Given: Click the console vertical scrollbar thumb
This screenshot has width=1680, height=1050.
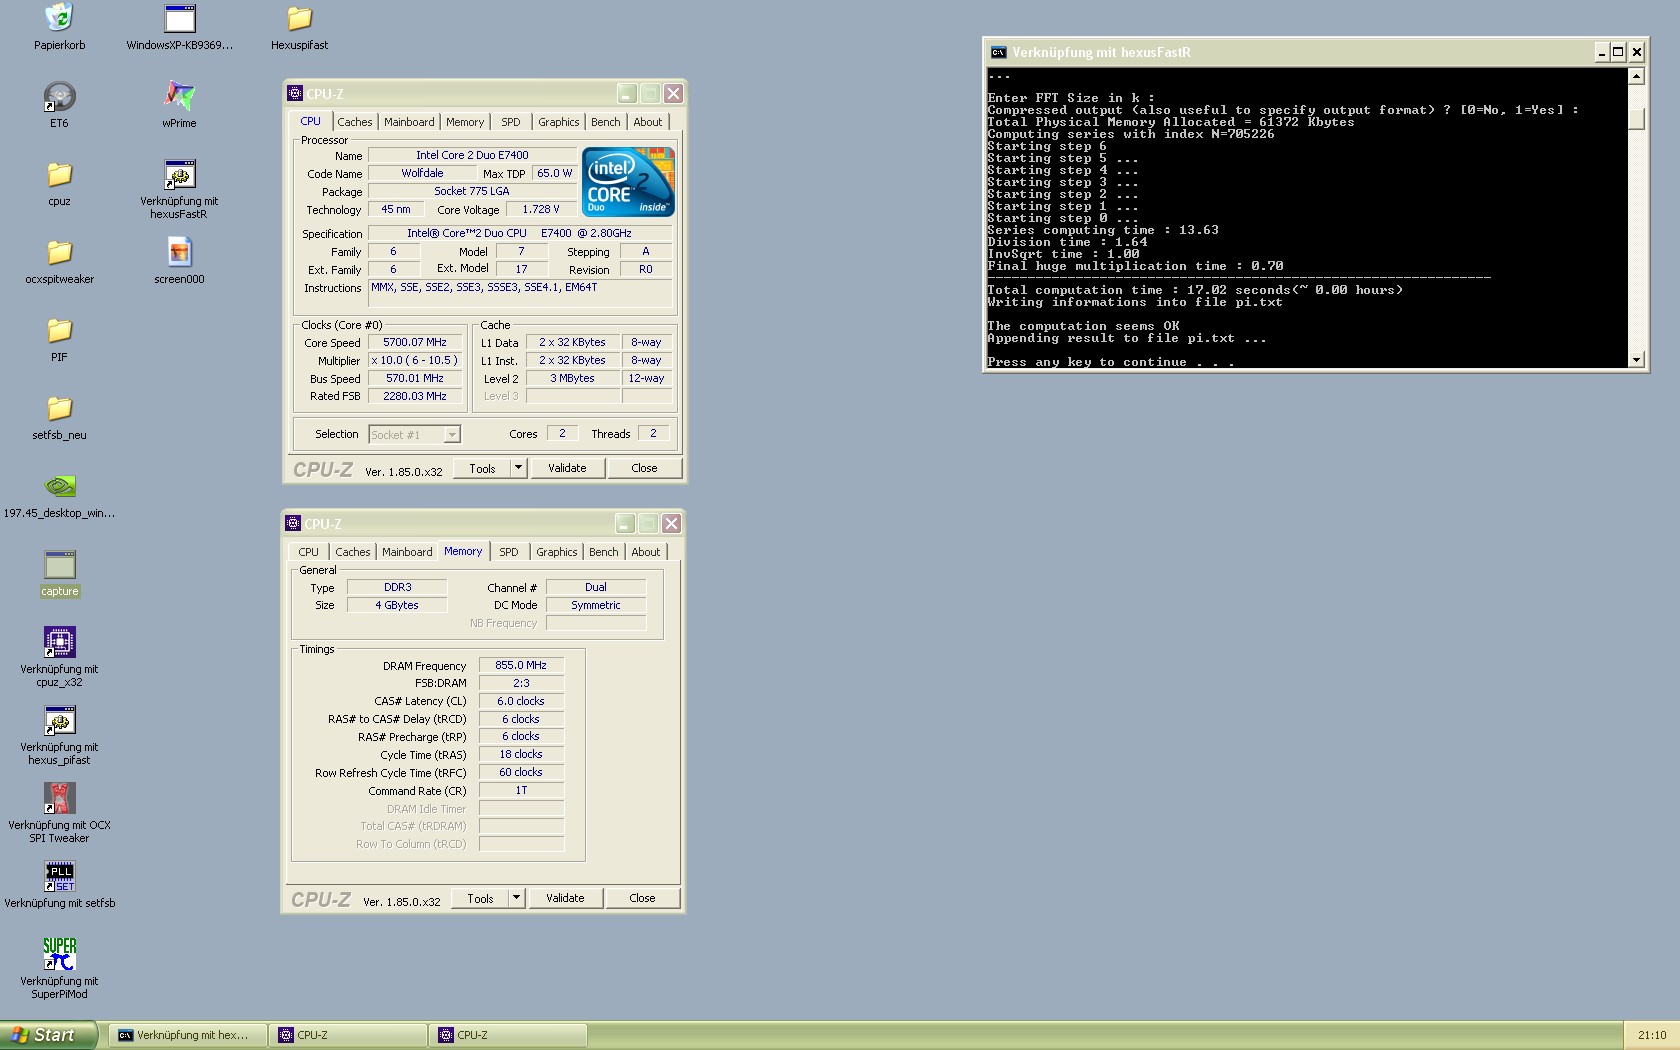Looking at the screenshot, I should [1636, 119].
